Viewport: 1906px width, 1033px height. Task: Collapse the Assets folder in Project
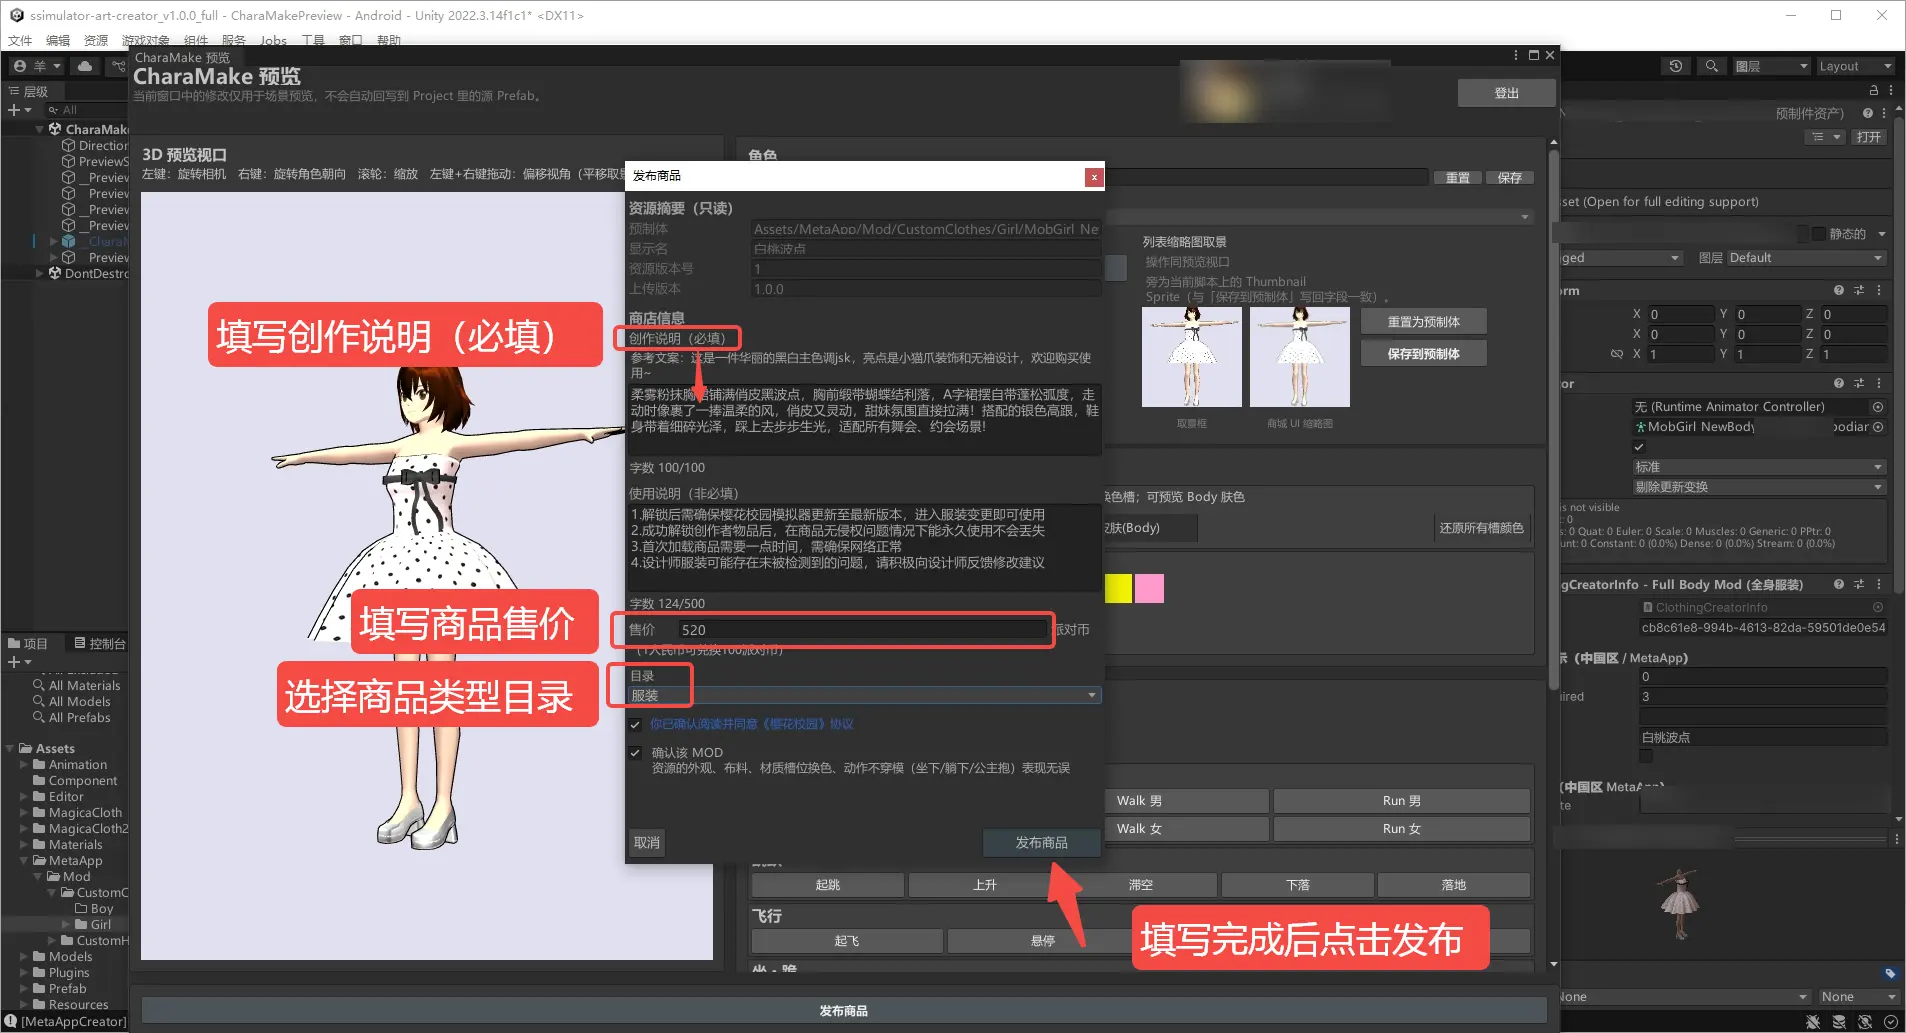10,748
